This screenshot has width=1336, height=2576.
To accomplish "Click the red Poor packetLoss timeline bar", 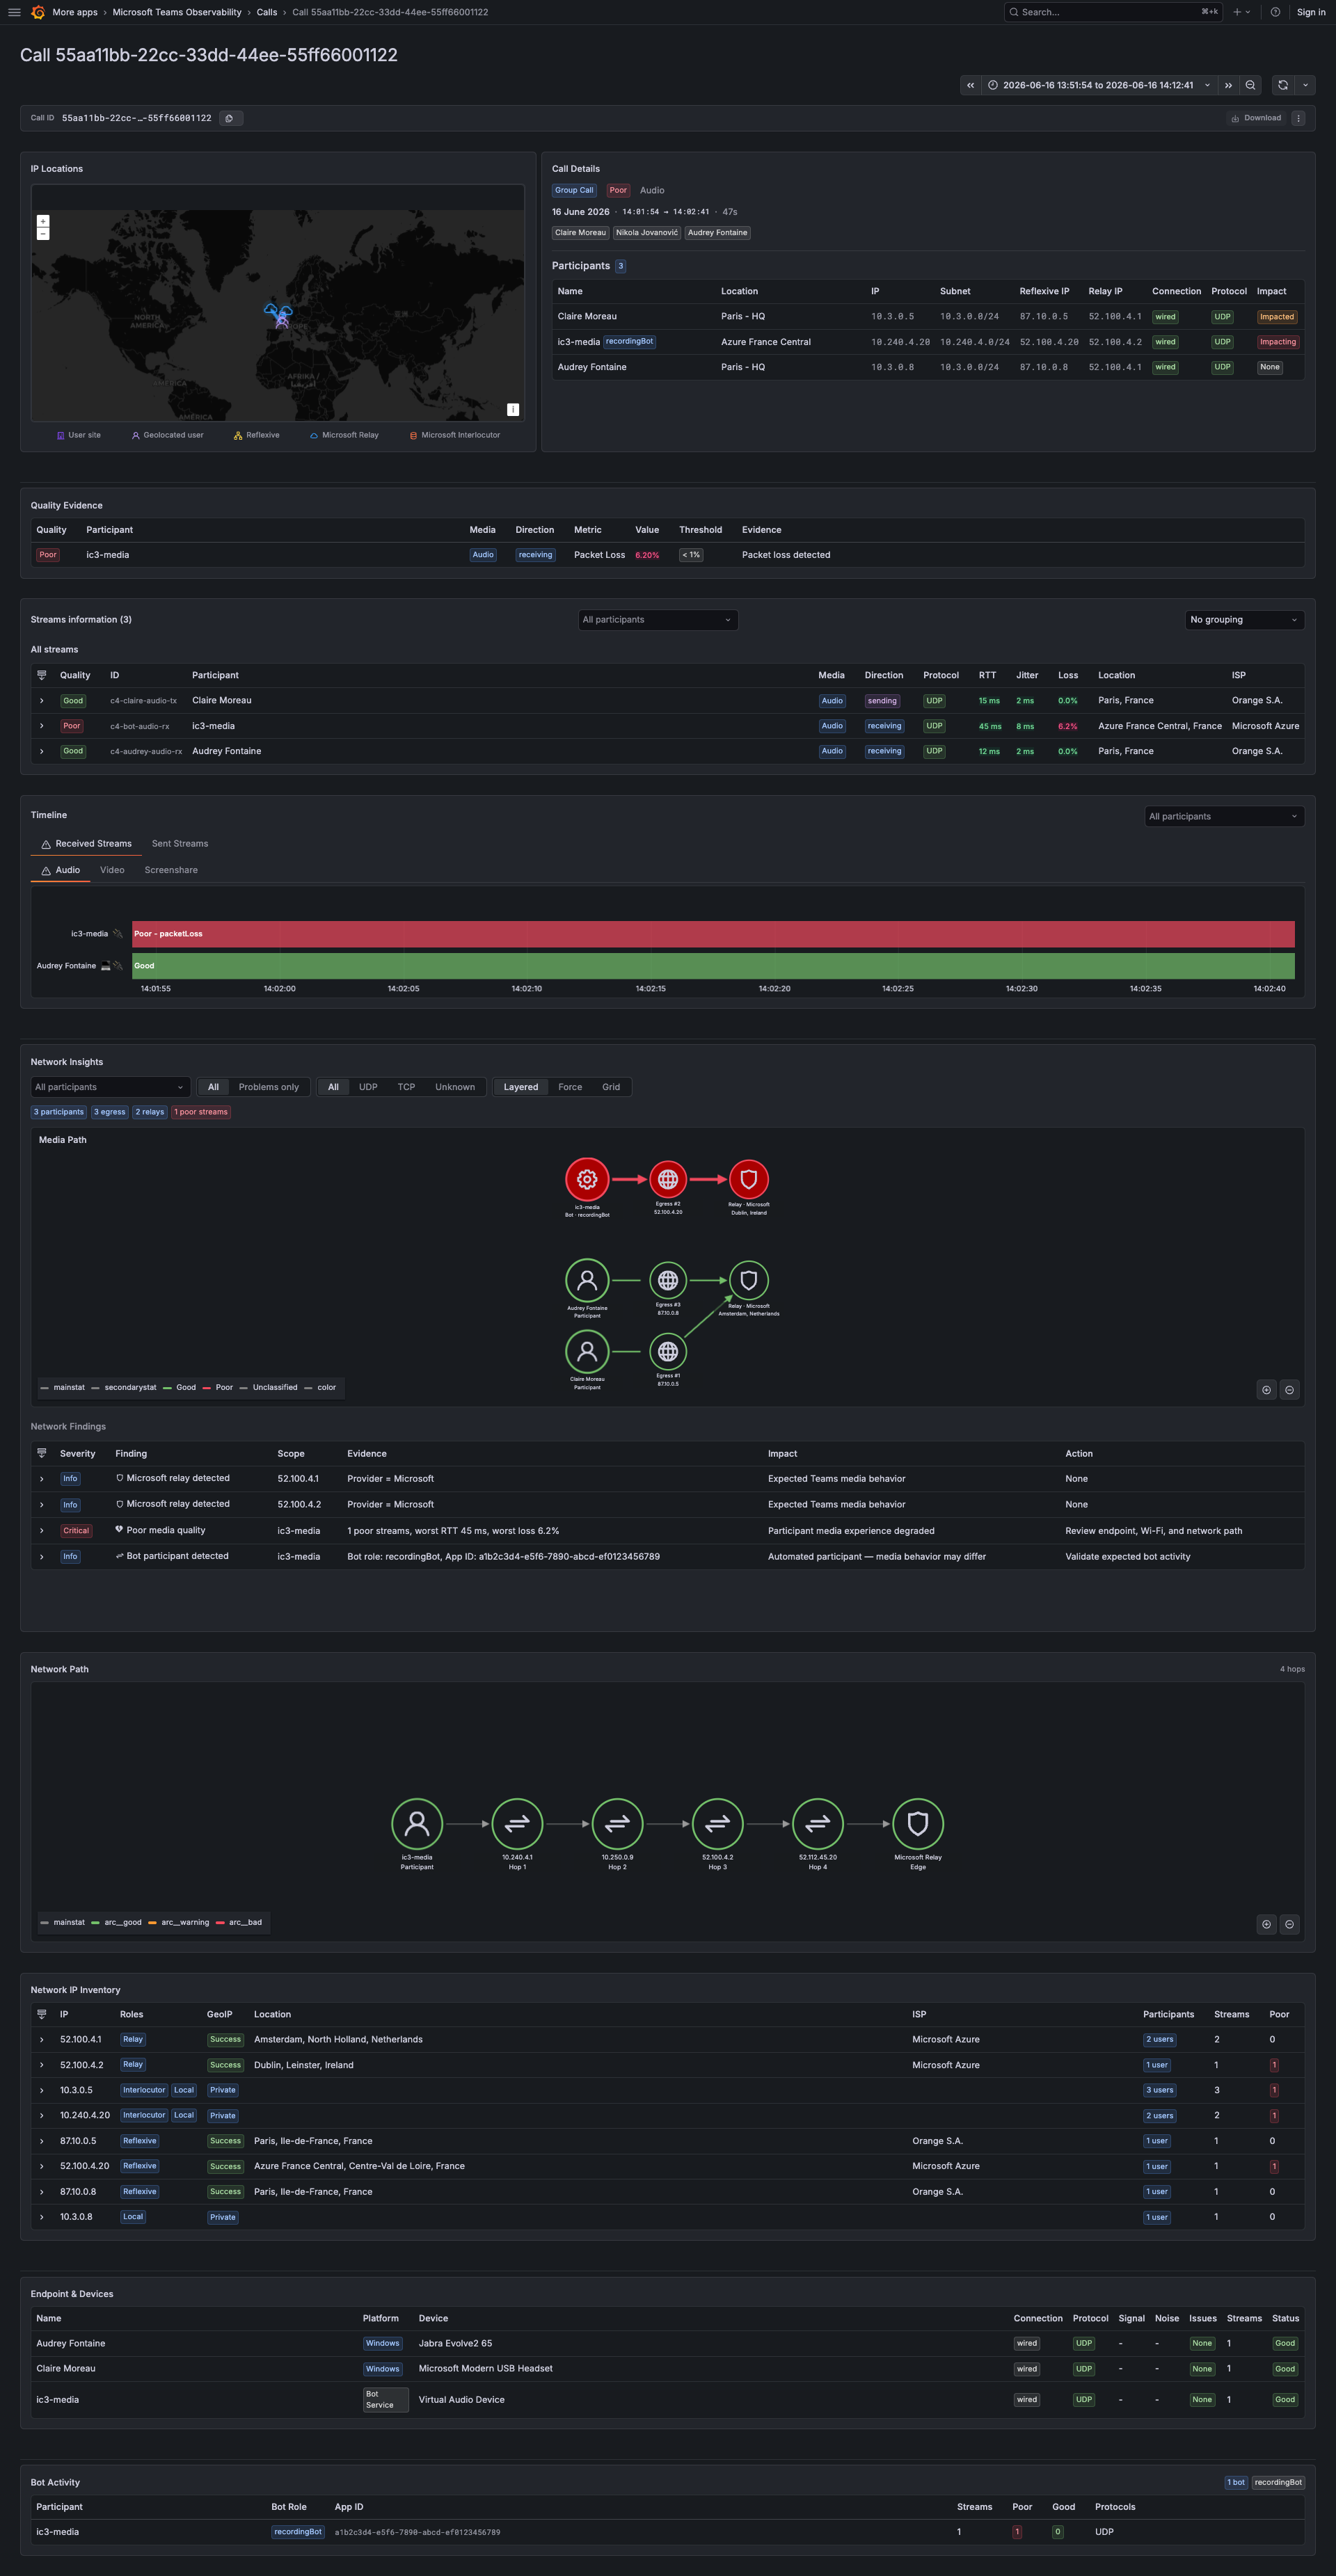I will [x=713, y=934].
